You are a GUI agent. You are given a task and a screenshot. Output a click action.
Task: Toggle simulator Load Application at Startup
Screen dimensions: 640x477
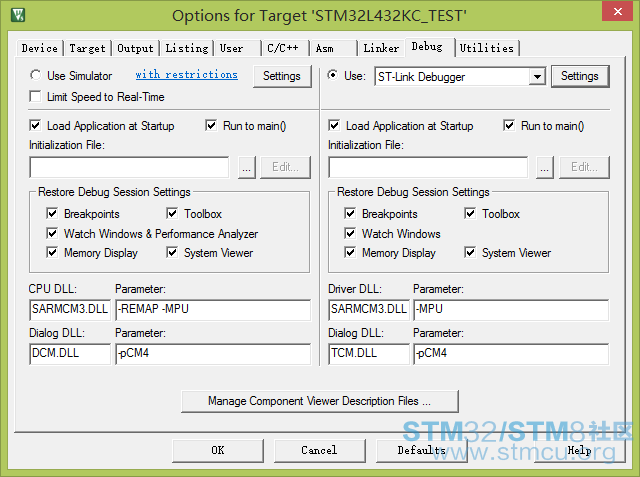click(36, 125)
